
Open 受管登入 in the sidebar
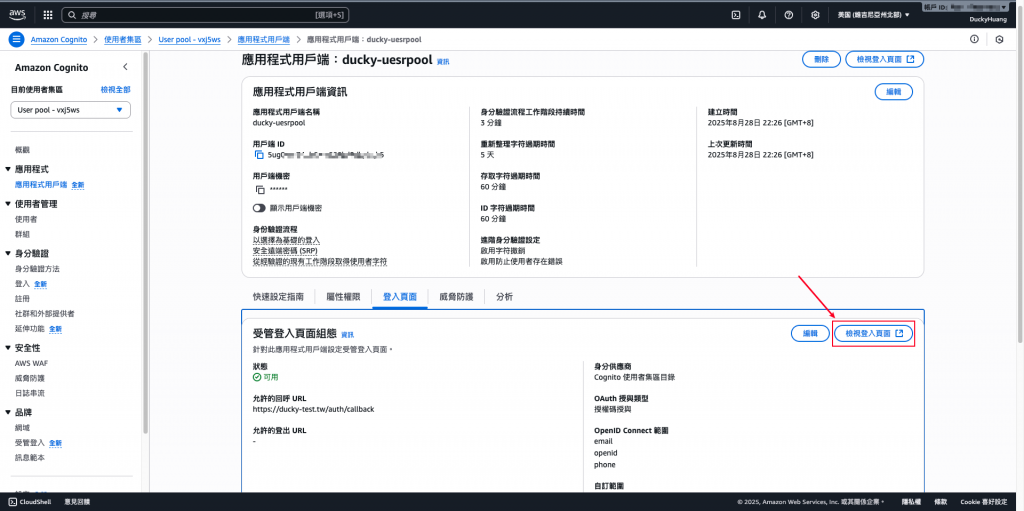29,442
